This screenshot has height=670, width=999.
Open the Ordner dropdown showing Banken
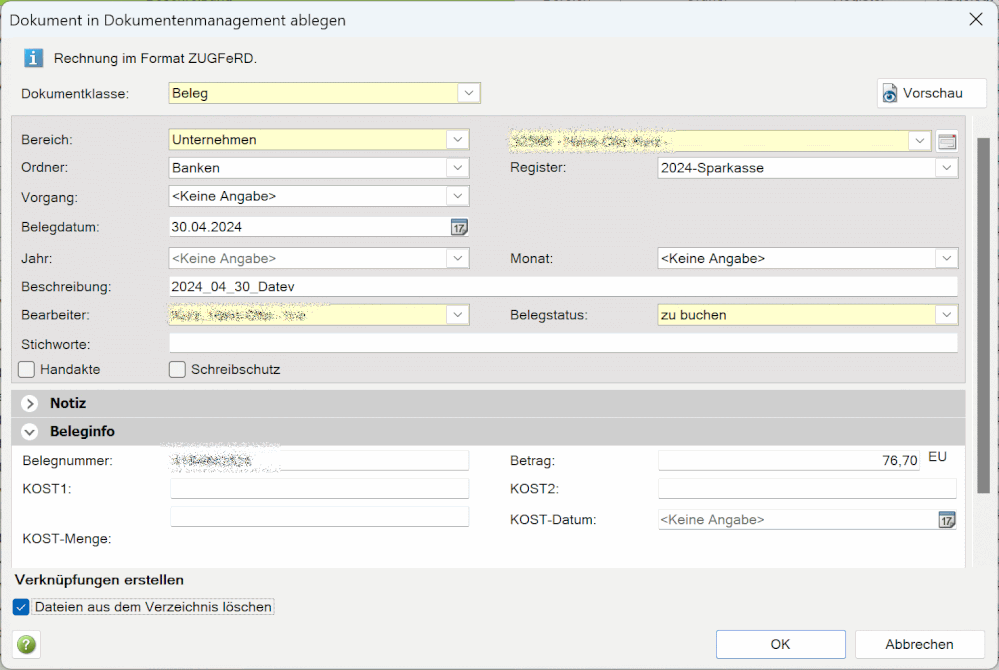pos(457,168)
